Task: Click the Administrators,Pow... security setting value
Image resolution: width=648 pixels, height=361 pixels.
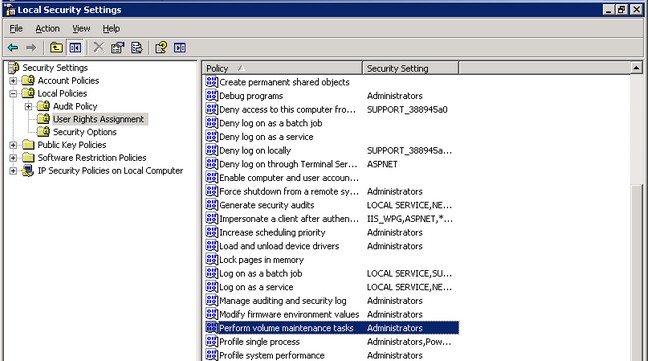Action: (409, 342)
